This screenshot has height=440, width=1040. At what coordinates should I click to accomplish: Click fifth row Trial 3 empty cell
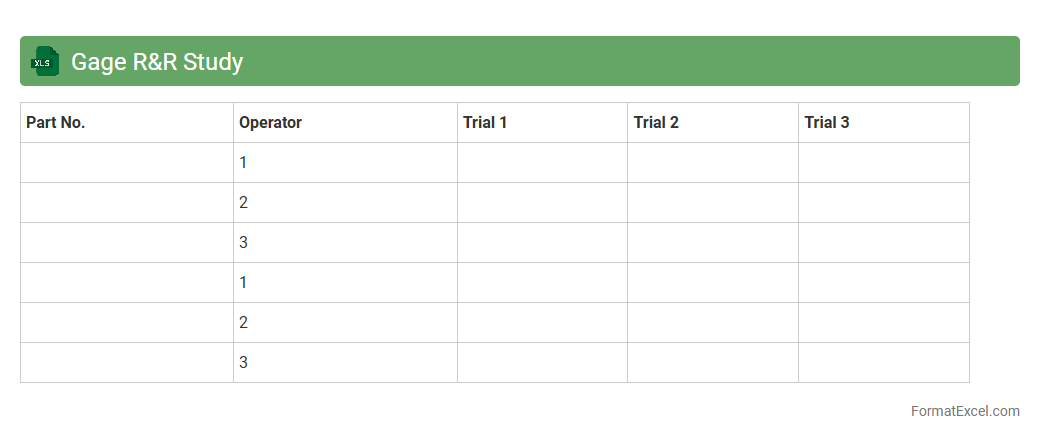point(883,323)
